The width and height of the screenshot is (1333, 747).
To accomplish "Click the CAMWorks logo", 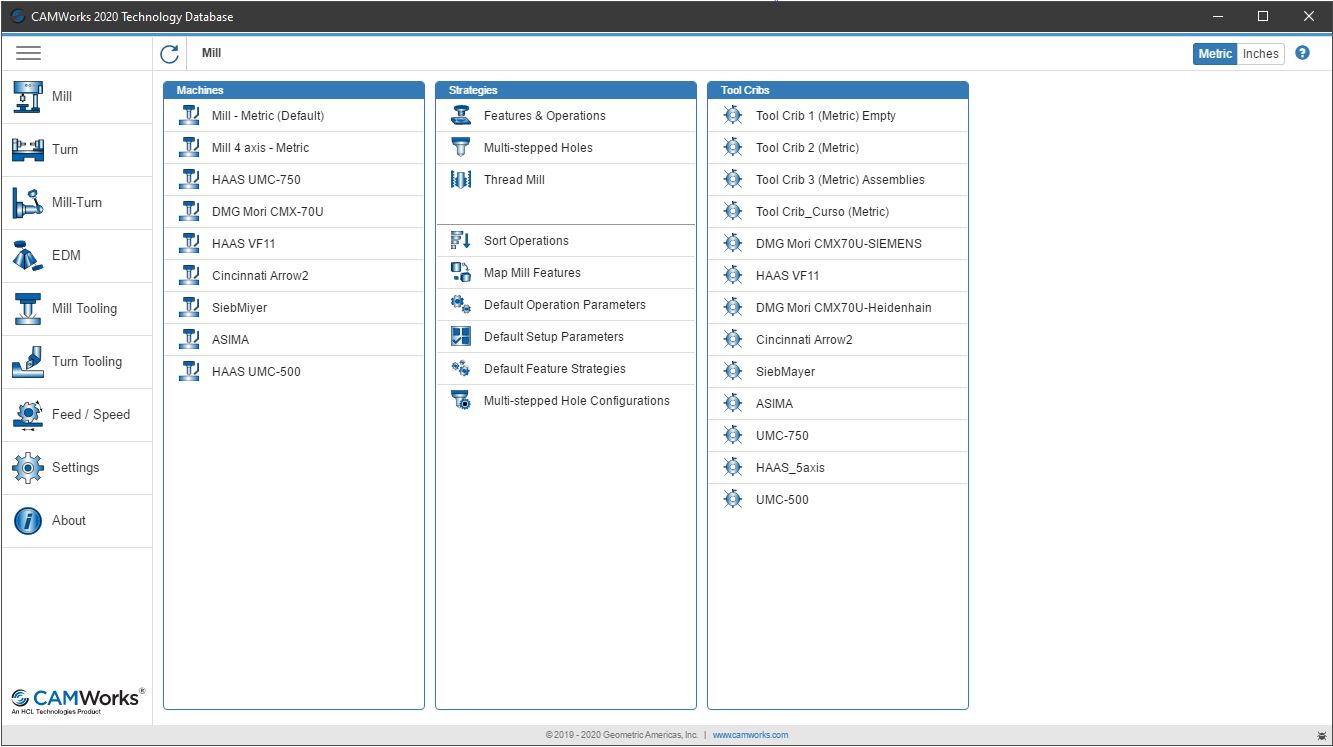I will pos(77,699).
